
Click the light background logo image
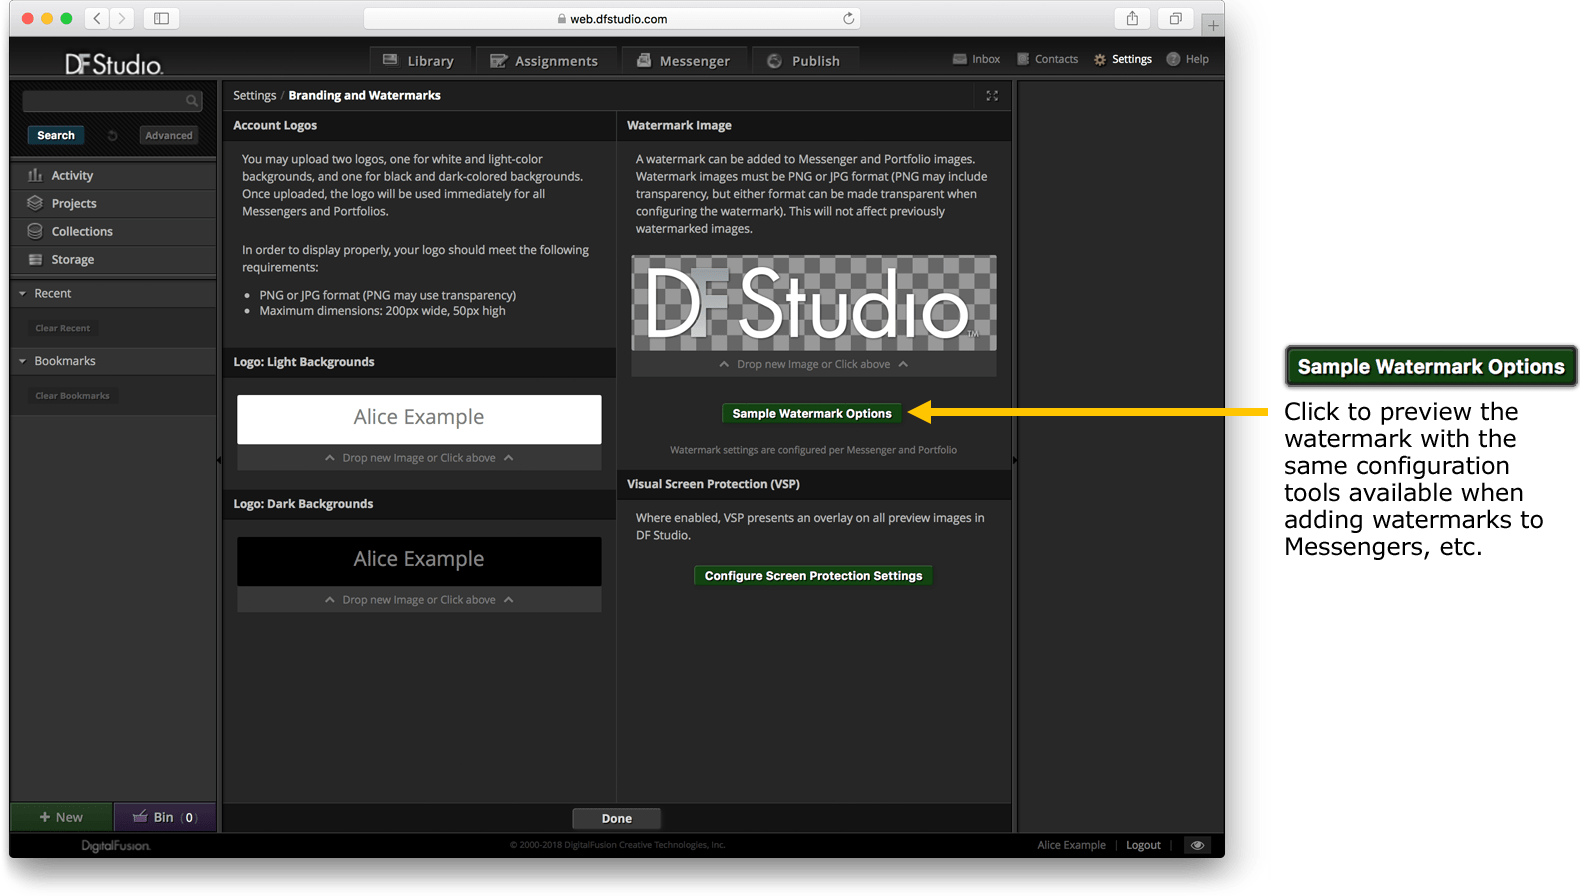pos(419,419)
